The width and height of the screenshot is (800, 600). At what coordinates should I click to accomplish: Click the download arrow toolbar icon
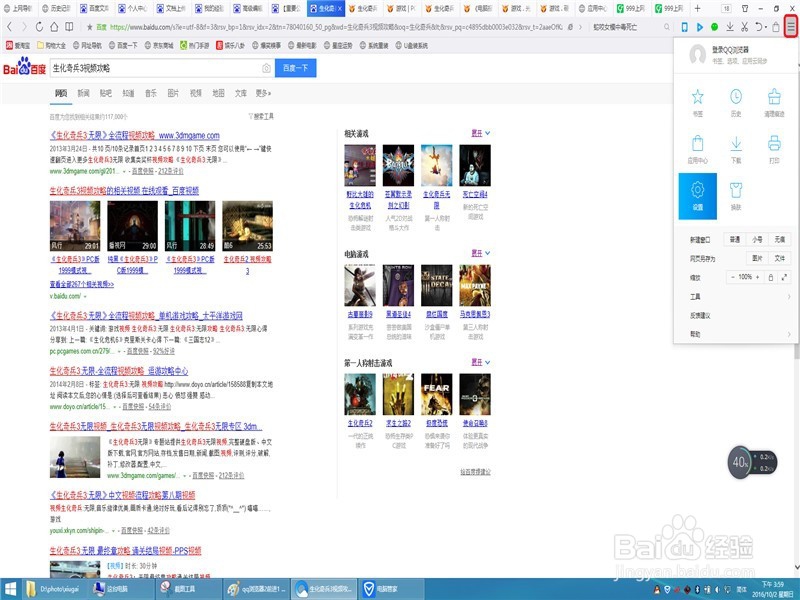point(730,27)
